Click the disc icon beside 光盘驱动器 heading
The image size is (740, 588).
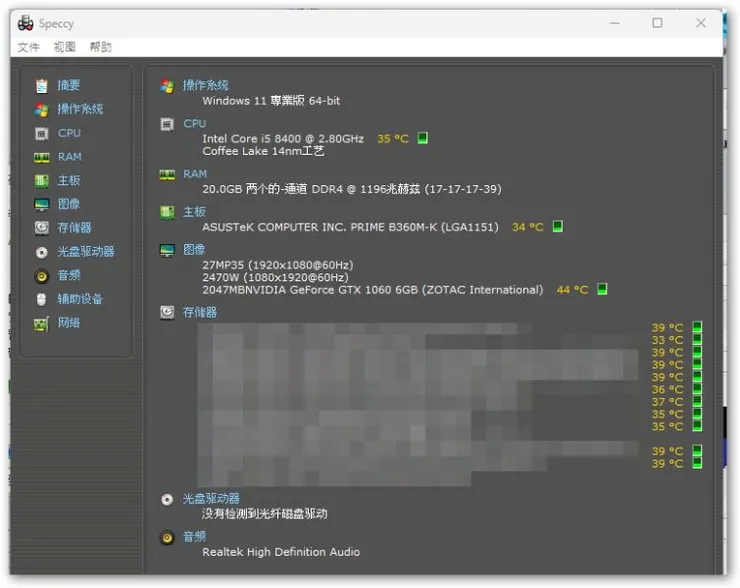(x=167, y=500)
